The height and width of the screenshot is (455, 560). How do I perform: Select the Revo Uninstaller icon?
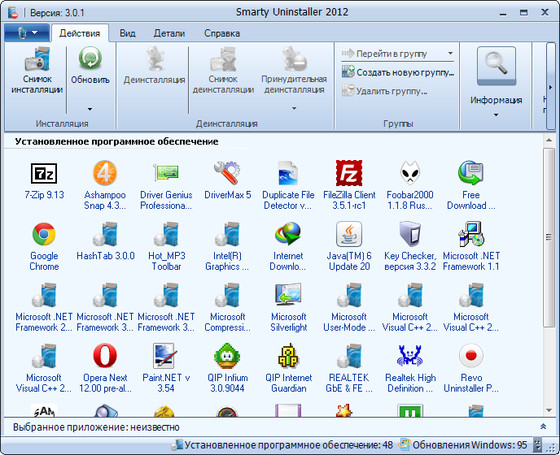[471, 356]
